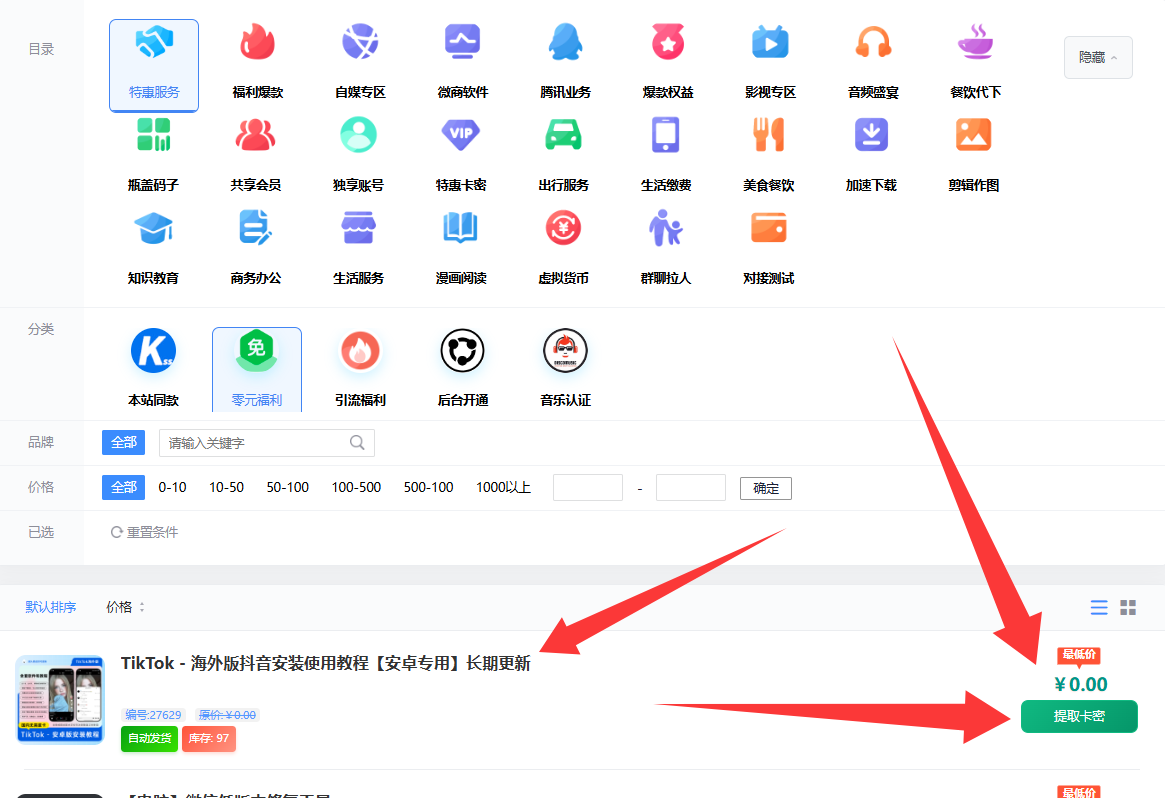Switch to list view layout icon
The image size is (1165, 798).
pos(1099,608)
